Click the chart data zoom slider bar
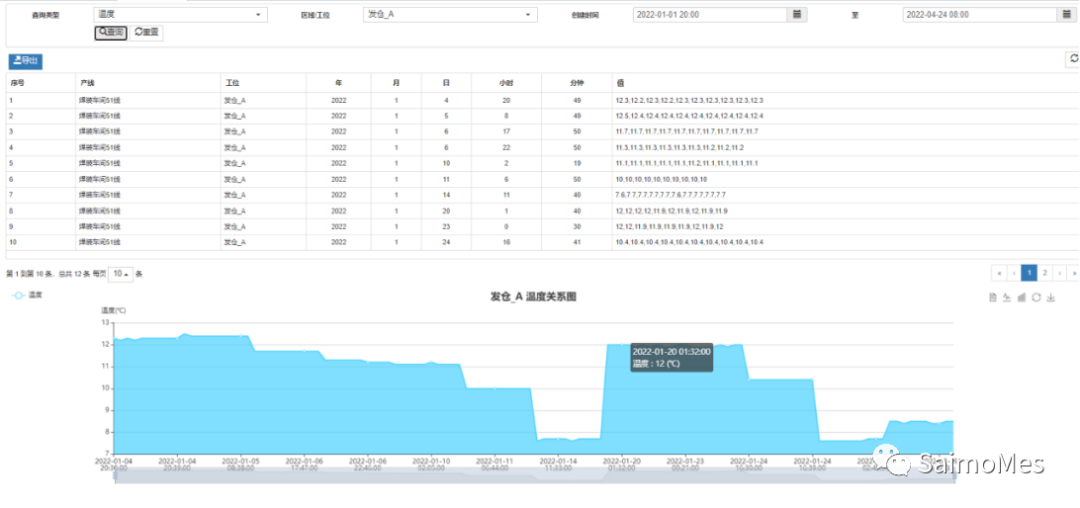 tap(535, 477)
